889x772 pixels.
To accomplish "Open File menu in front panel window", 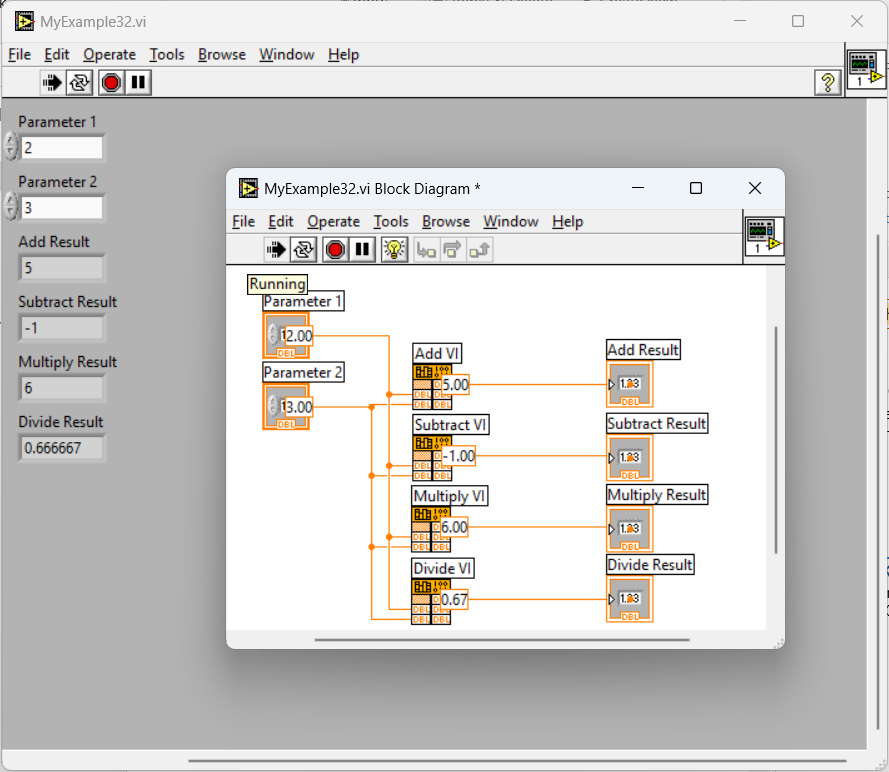I will pos(19,54).
